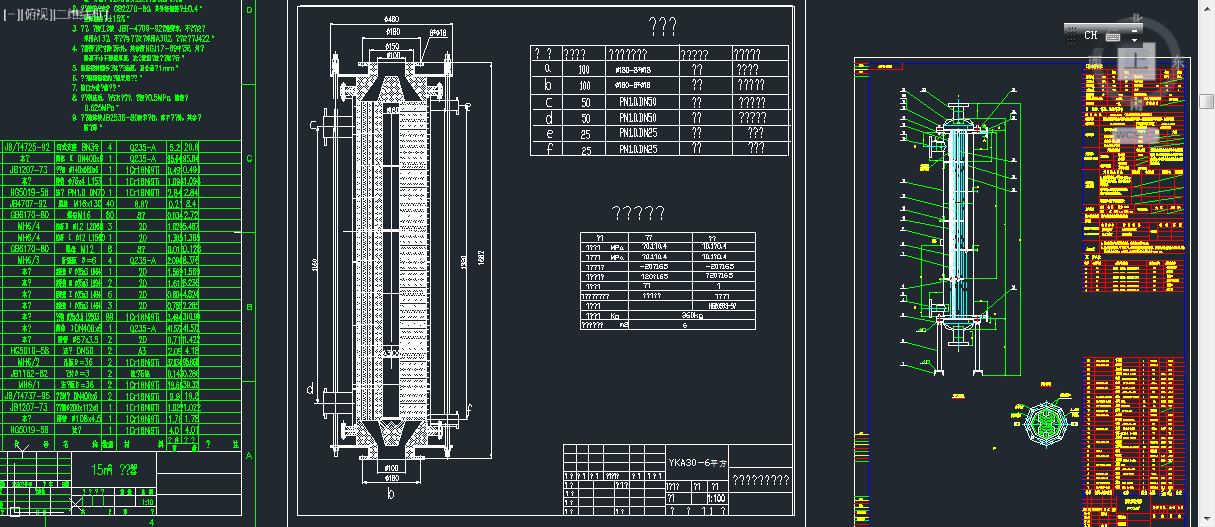This screenshot has width=1215, height=527.
Task: Click the 西 west label on the ViewCube compass
Action: [1097, 61]
